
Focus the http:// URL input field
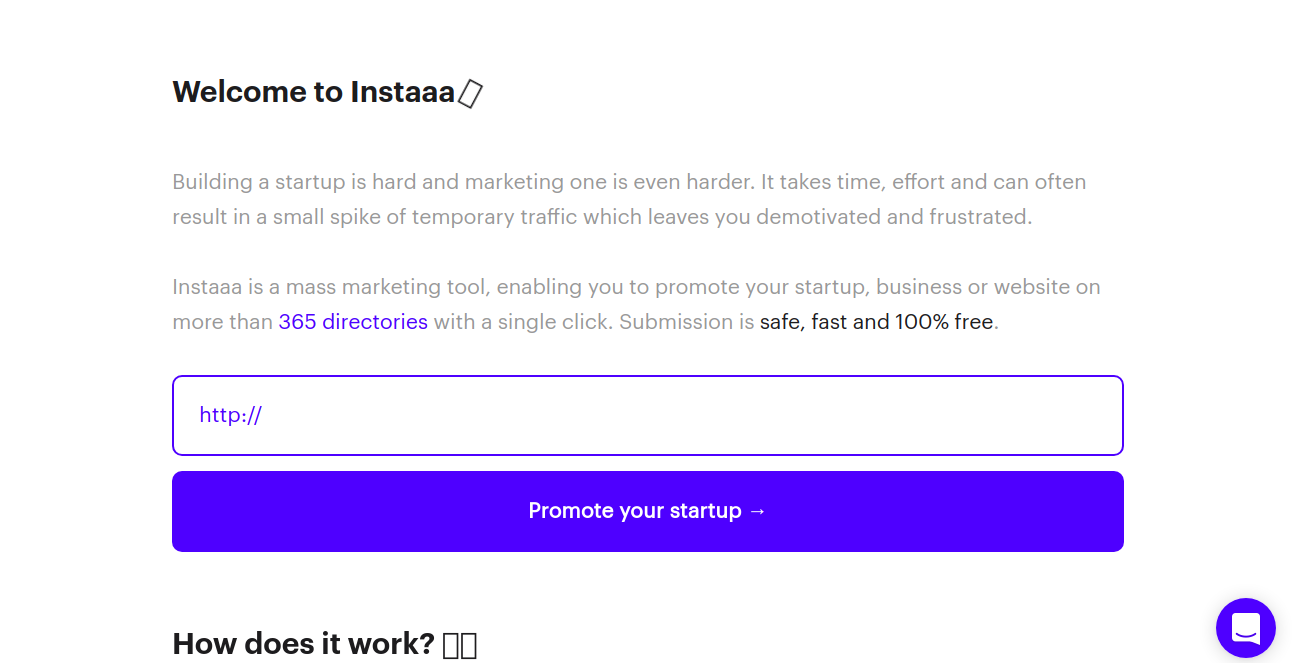point(648,415)
